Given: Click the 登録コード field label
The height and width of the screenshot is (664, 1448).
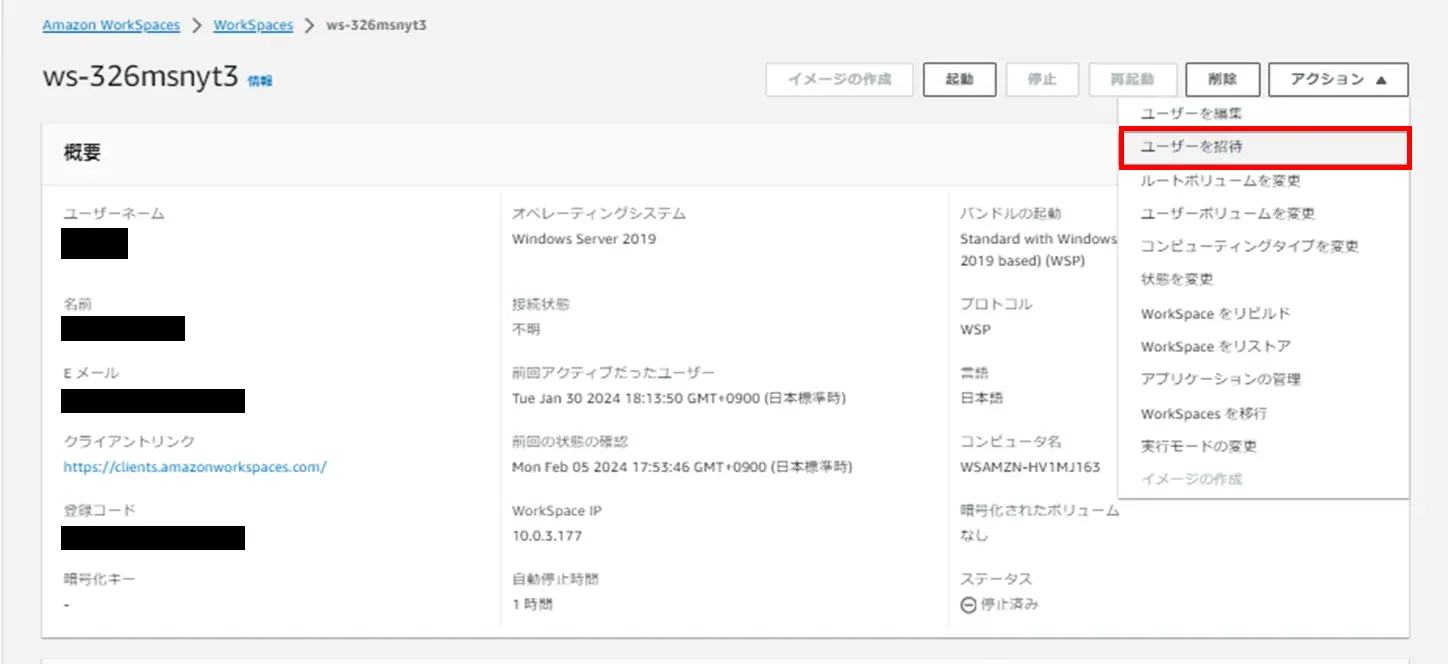Looking at the screenshot, I should pos(99,510).
